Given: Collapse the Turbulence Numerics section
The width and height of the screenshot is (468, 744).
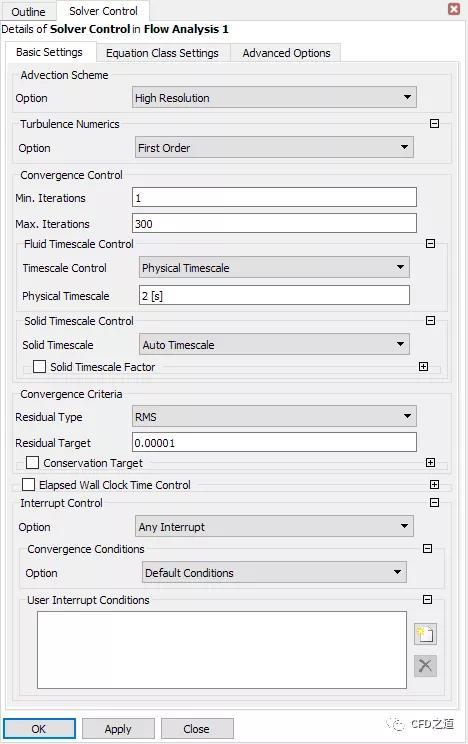Looking at the screenshot, I should click(x=434, y=123).
